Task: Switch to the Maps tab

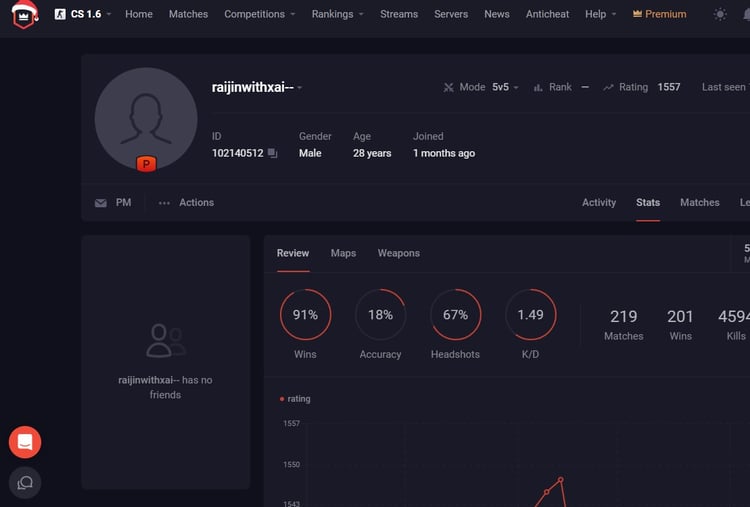Action: [x=343, y=253]
